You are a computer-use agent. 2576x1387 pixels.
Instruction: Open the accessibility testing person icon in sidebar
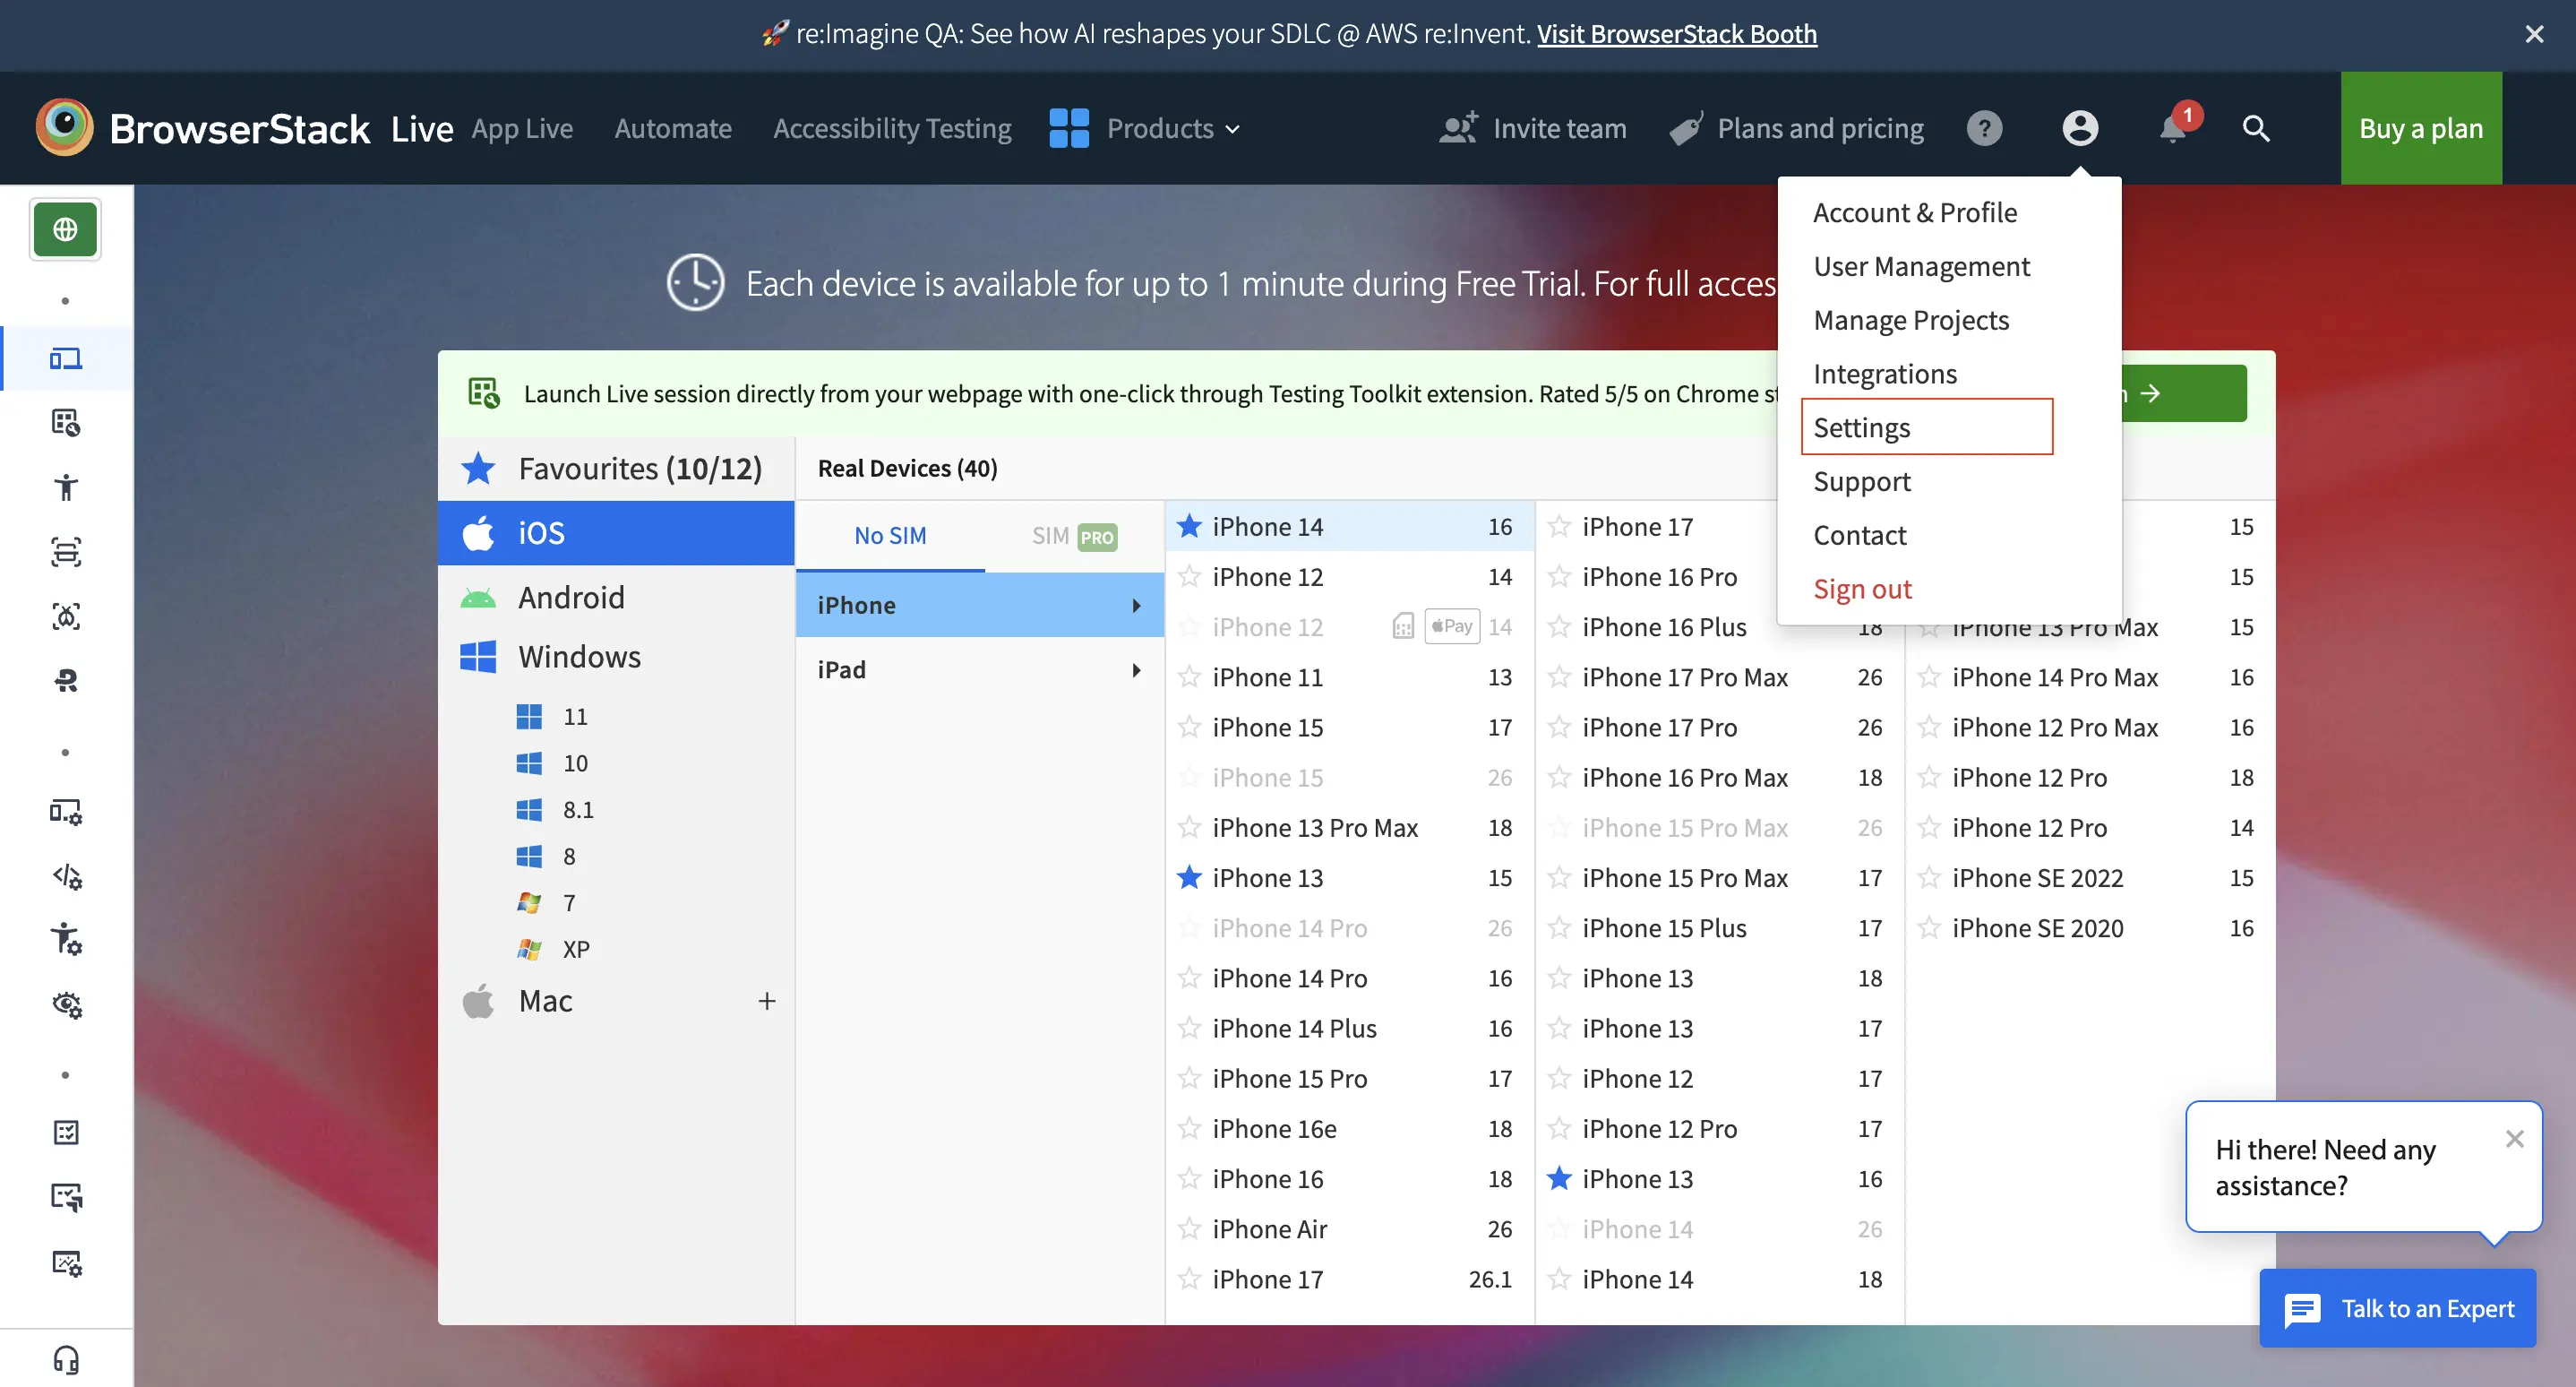pos(65,487)
